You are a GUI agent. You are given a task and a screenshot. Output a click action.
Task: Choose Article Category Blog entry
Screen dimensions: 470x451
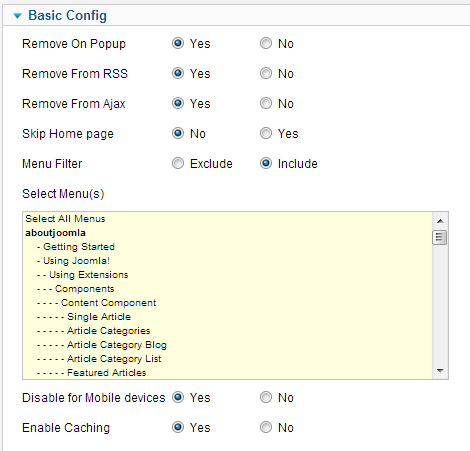pos(227,345)
